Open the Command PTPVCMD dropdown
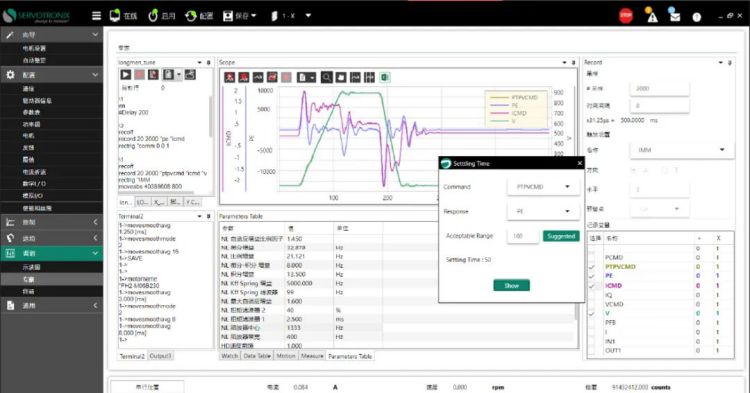This screenshot has height=393, width=750. coord(543,186)
